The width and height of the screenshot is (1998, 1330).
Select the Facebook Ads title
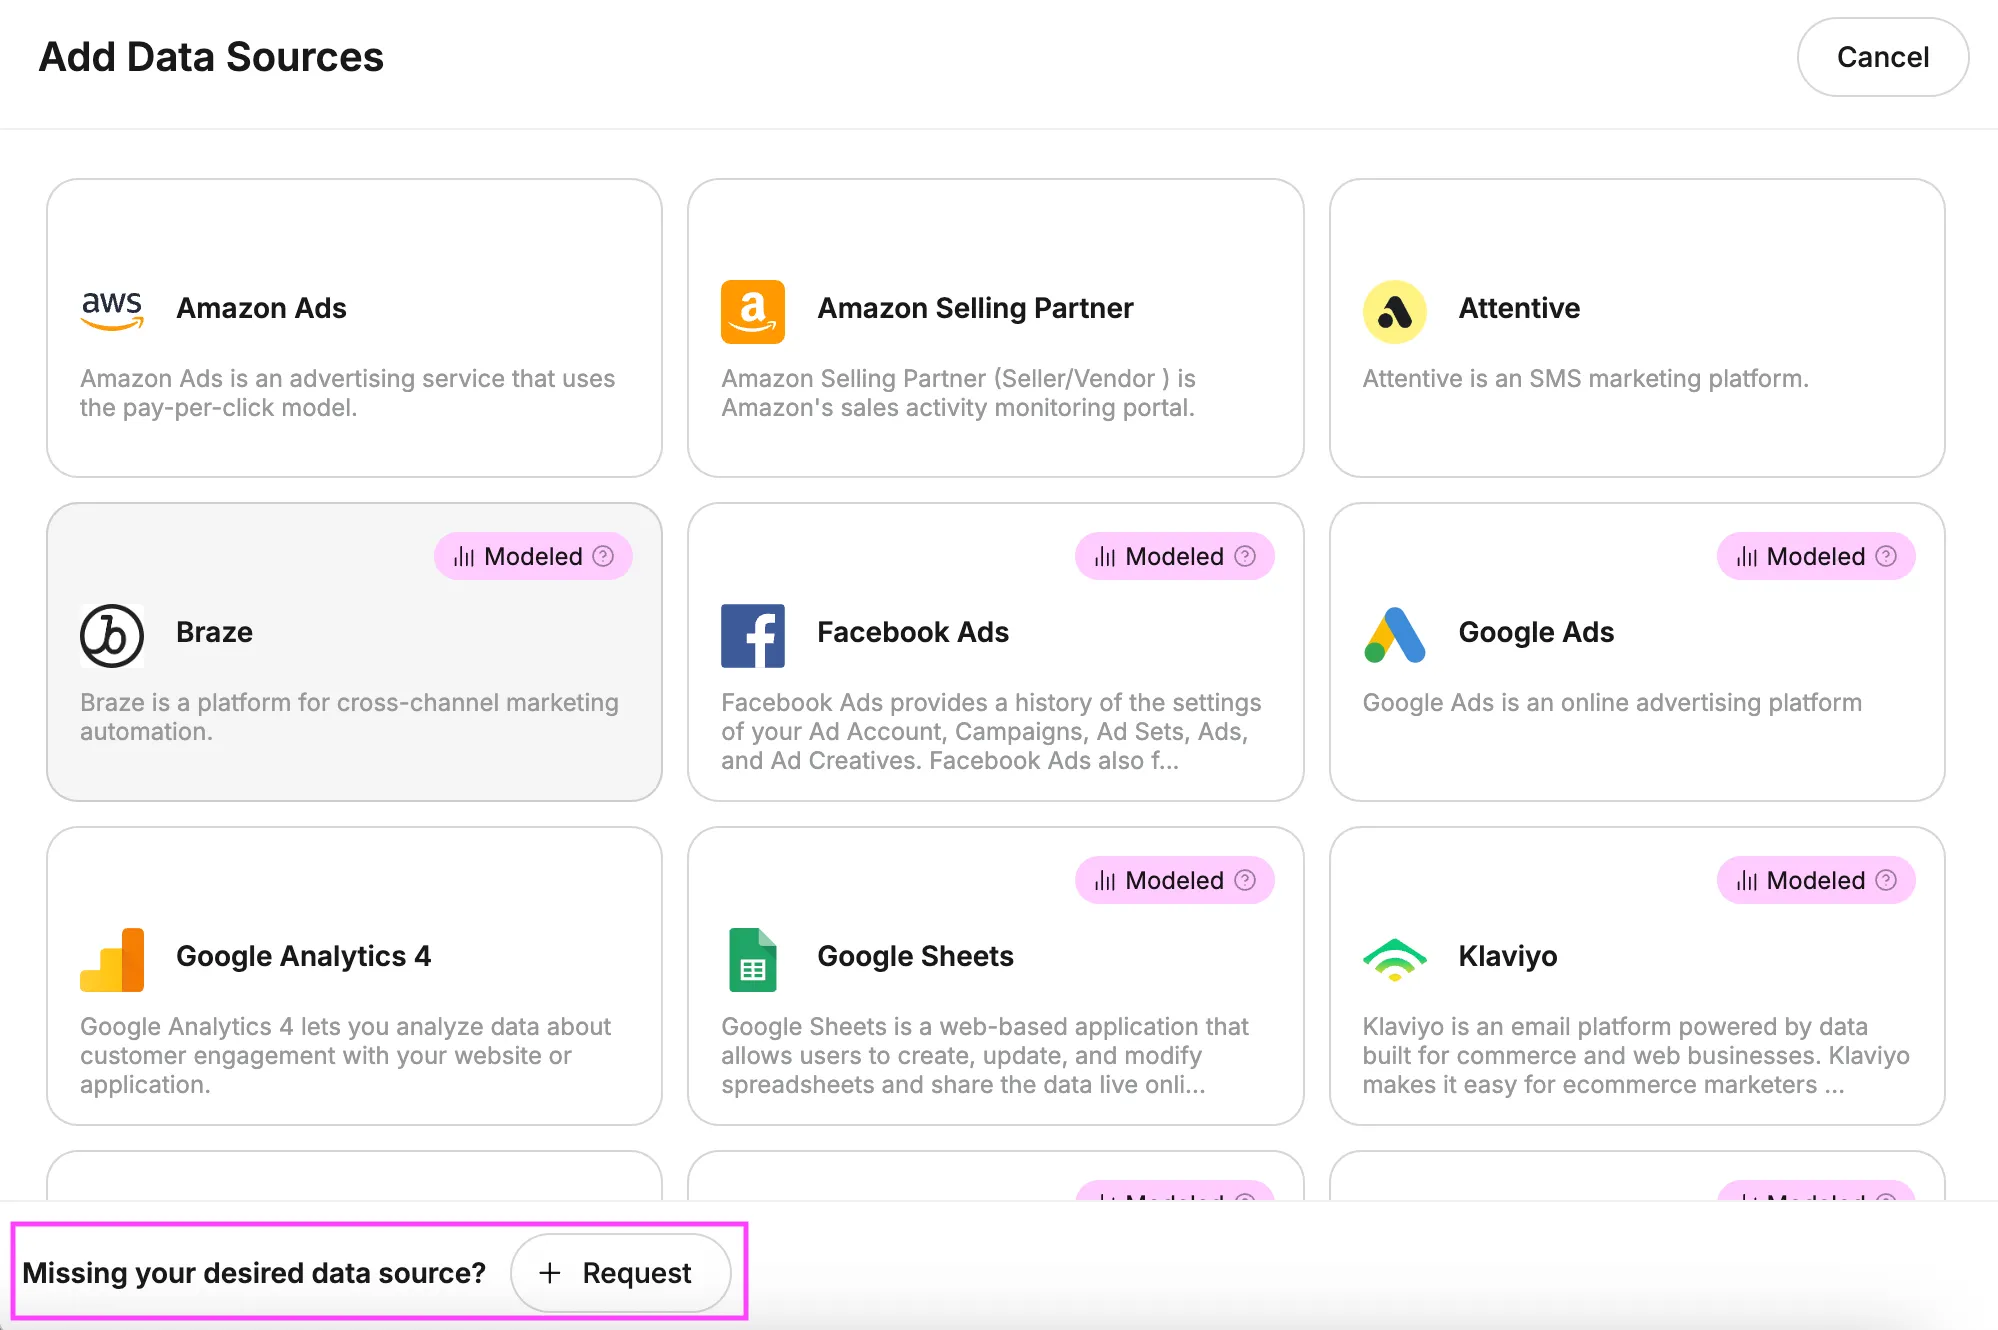tap(913, 632)
